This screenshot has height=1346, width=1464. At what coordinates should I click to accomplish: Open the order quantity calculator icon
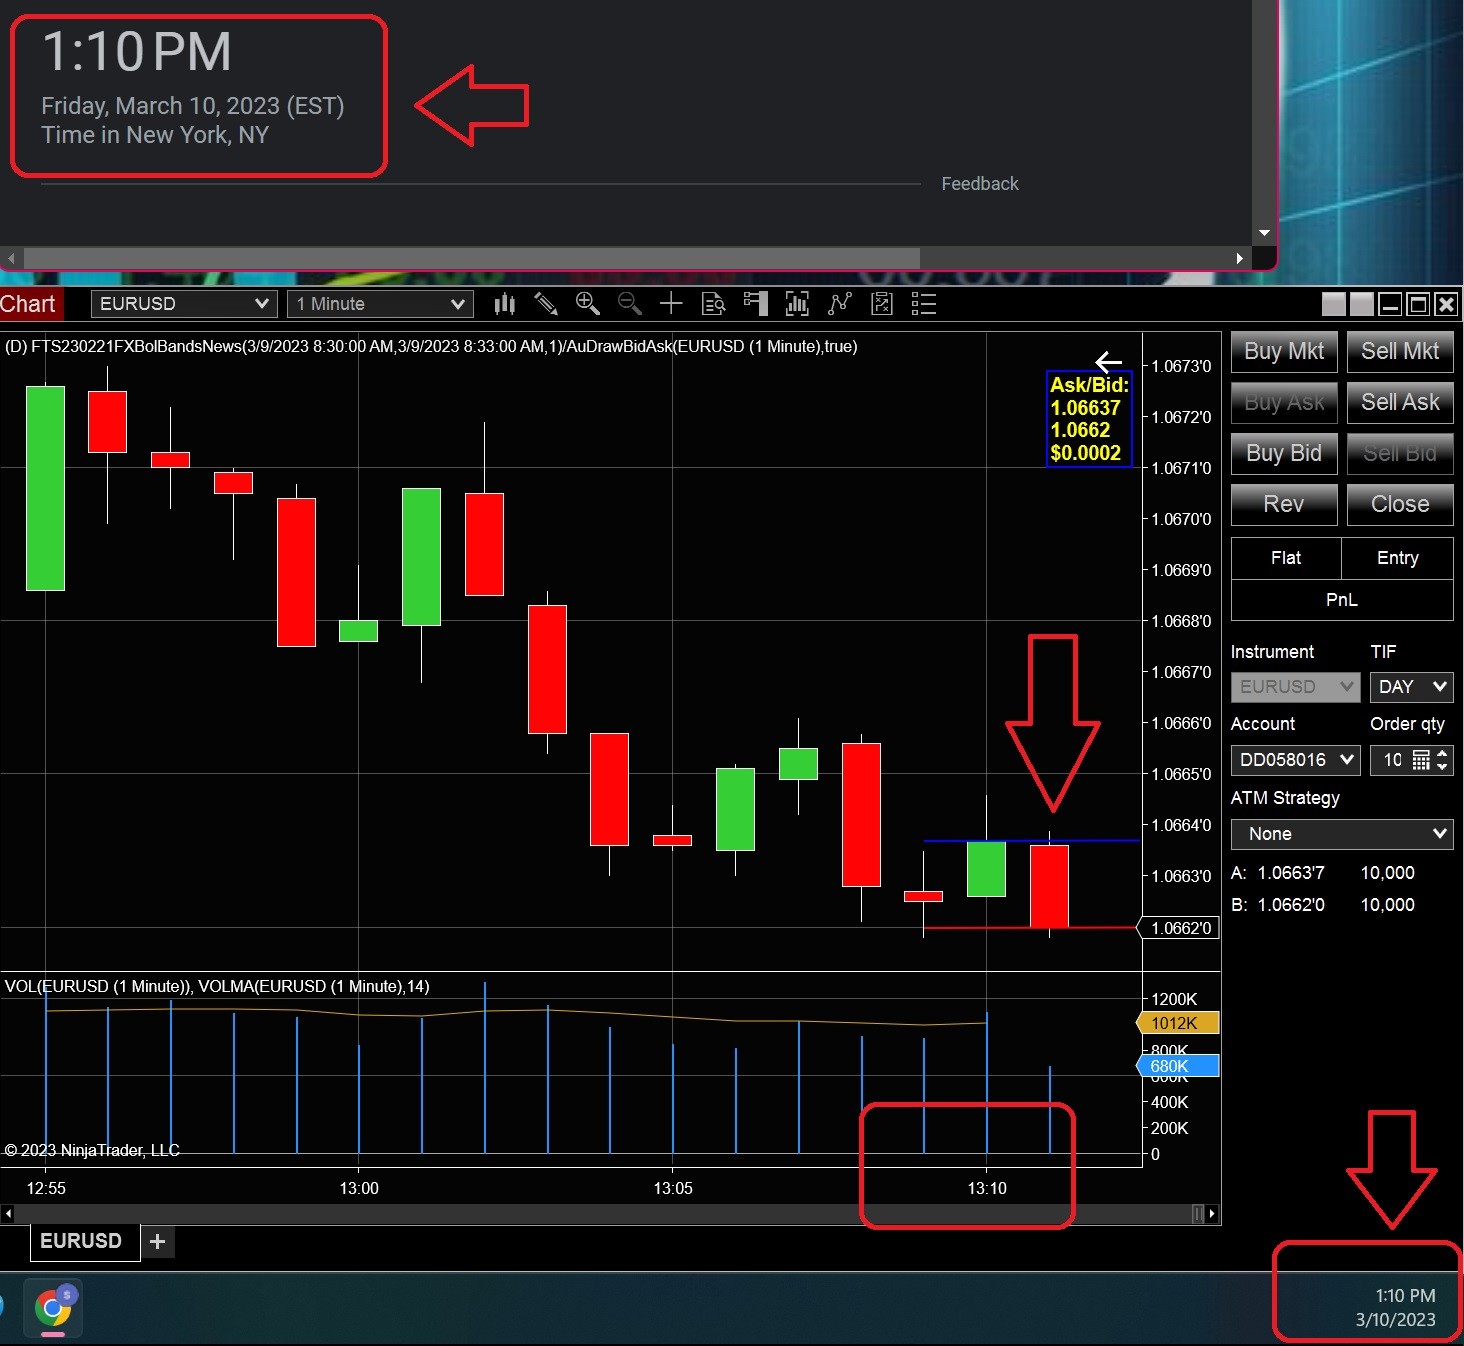click(1421, 761)
